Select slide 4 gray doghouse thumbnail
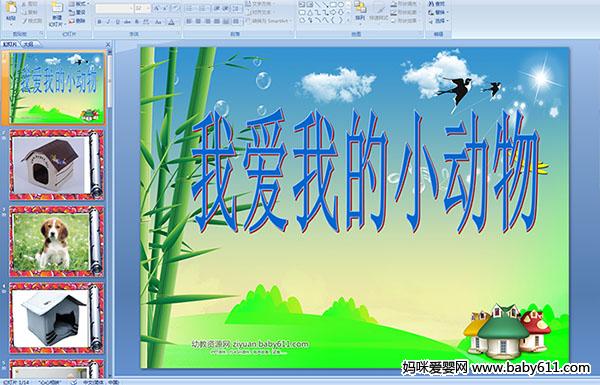The height and width of the screenshot is (385, 600). pos(57,318)
